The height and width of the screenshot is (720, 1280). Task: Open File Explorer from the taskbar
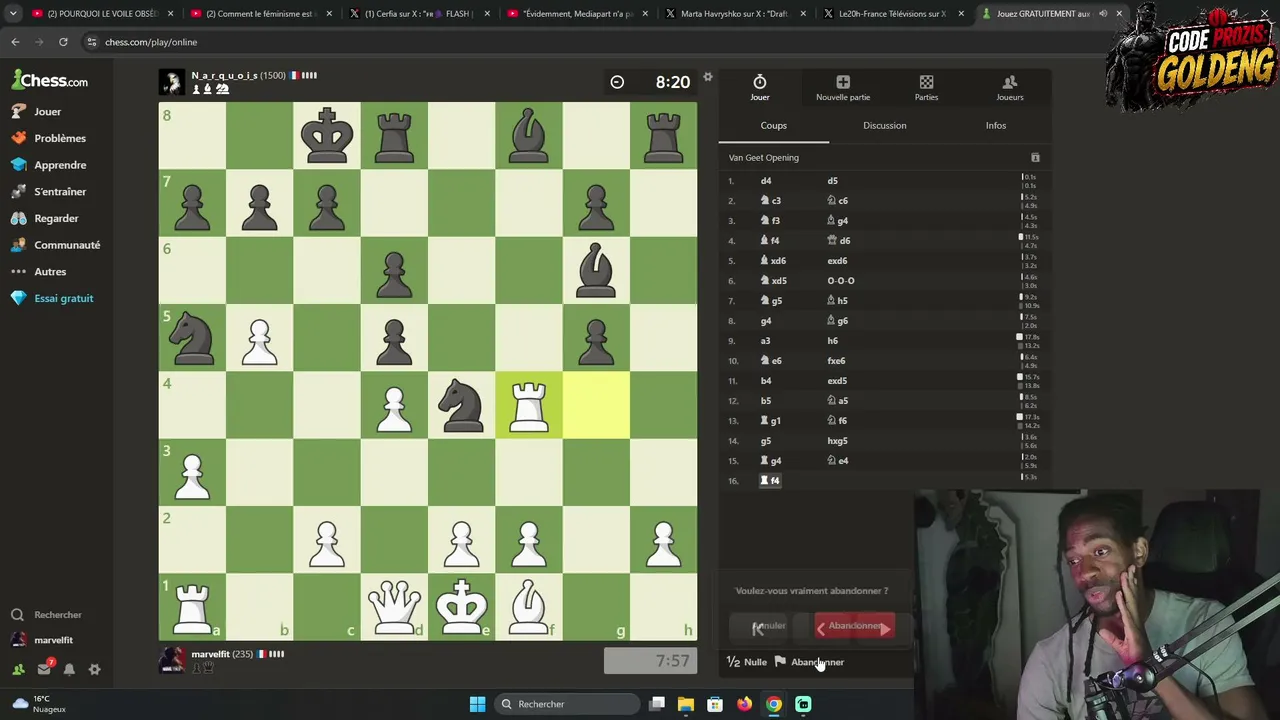pos(686,704)
